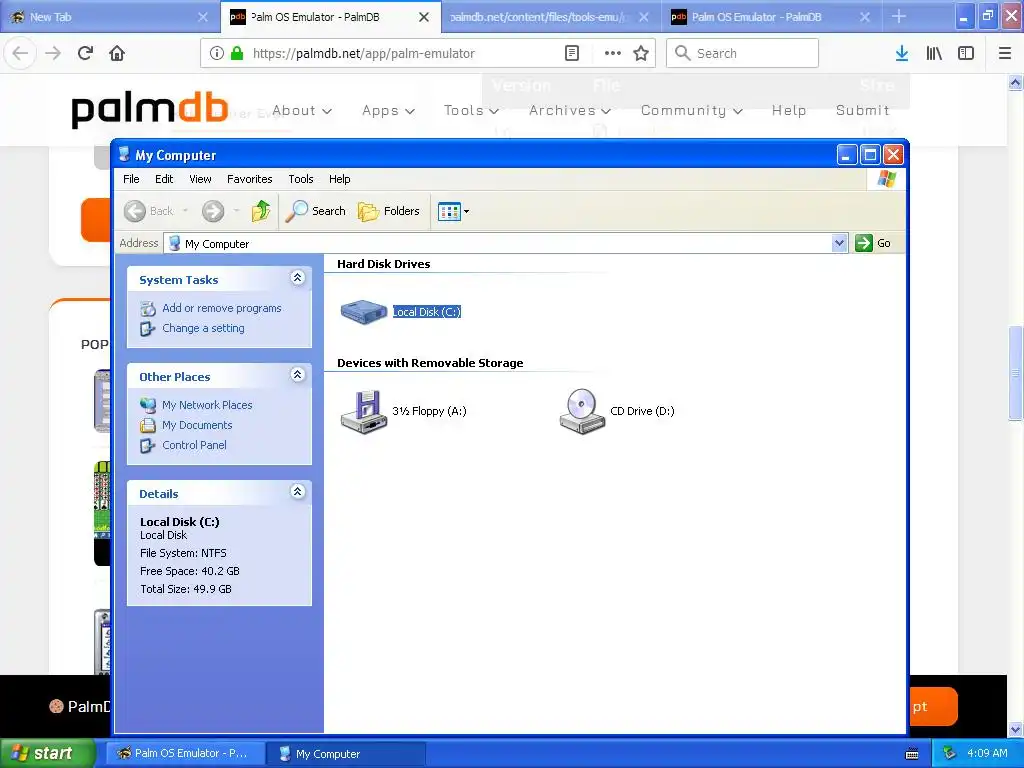The height and width of the screenshot is (768, 1024).
Task: Open the Forward history dropdown arrow
Action: [x=236, y=211]
